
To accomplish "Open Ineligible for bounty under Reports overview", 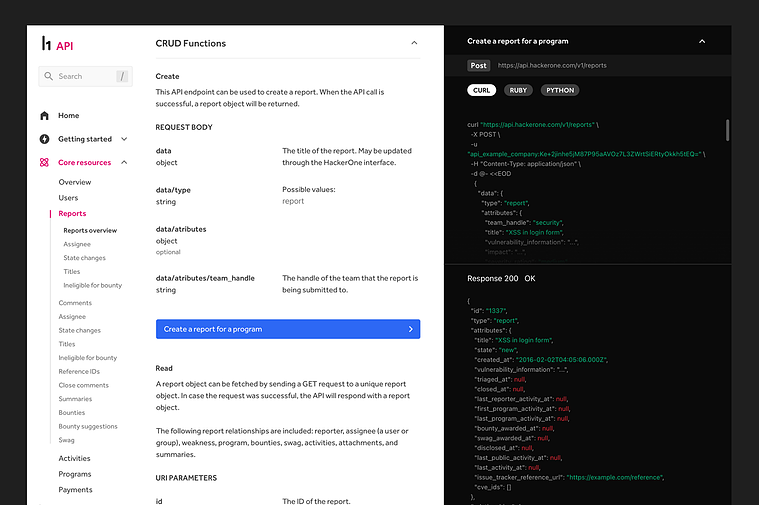I will click(92, 285).
